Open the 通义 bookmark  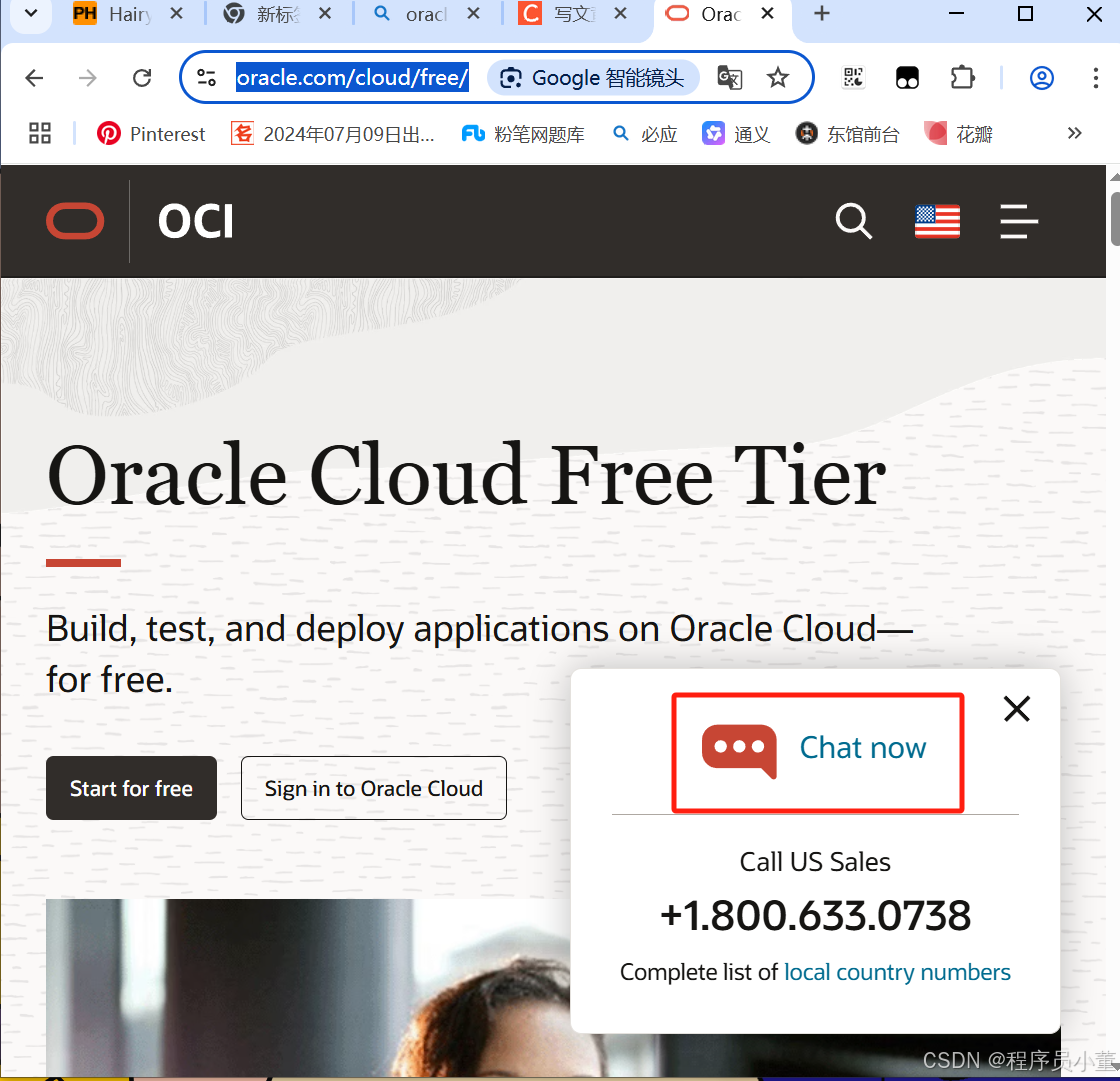coord(736,134)
